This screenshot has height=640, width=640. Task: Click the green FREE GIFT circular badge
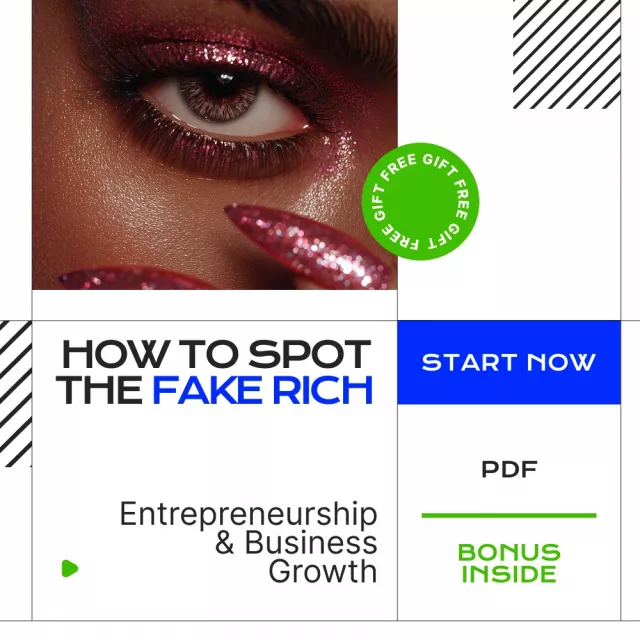(420, 201)
